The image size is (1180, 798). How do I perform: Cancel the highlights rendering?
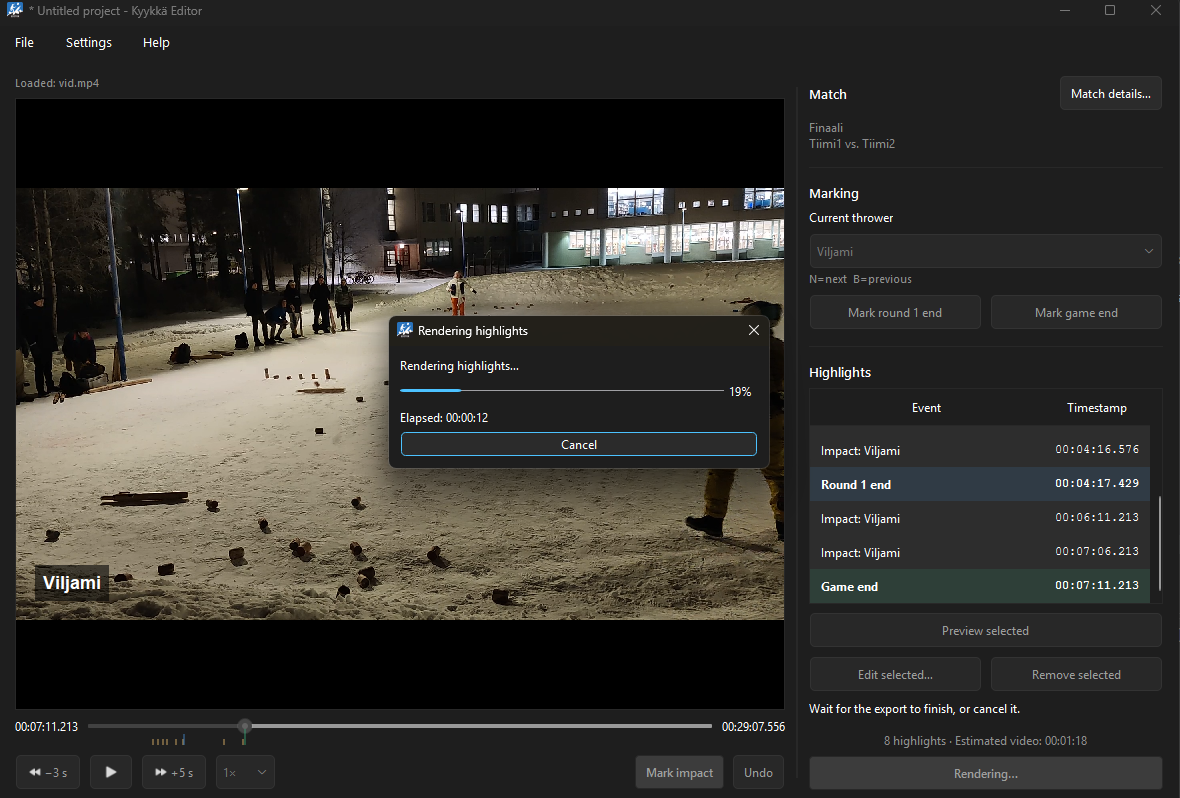tap(579, 444)
